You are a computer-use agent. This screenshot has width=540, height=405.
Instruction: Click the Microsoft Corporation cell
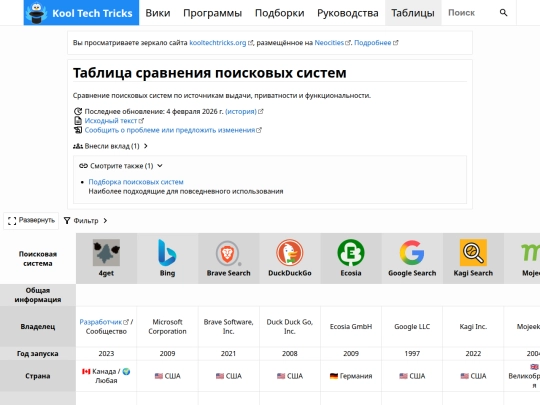[x=167, y=326]
